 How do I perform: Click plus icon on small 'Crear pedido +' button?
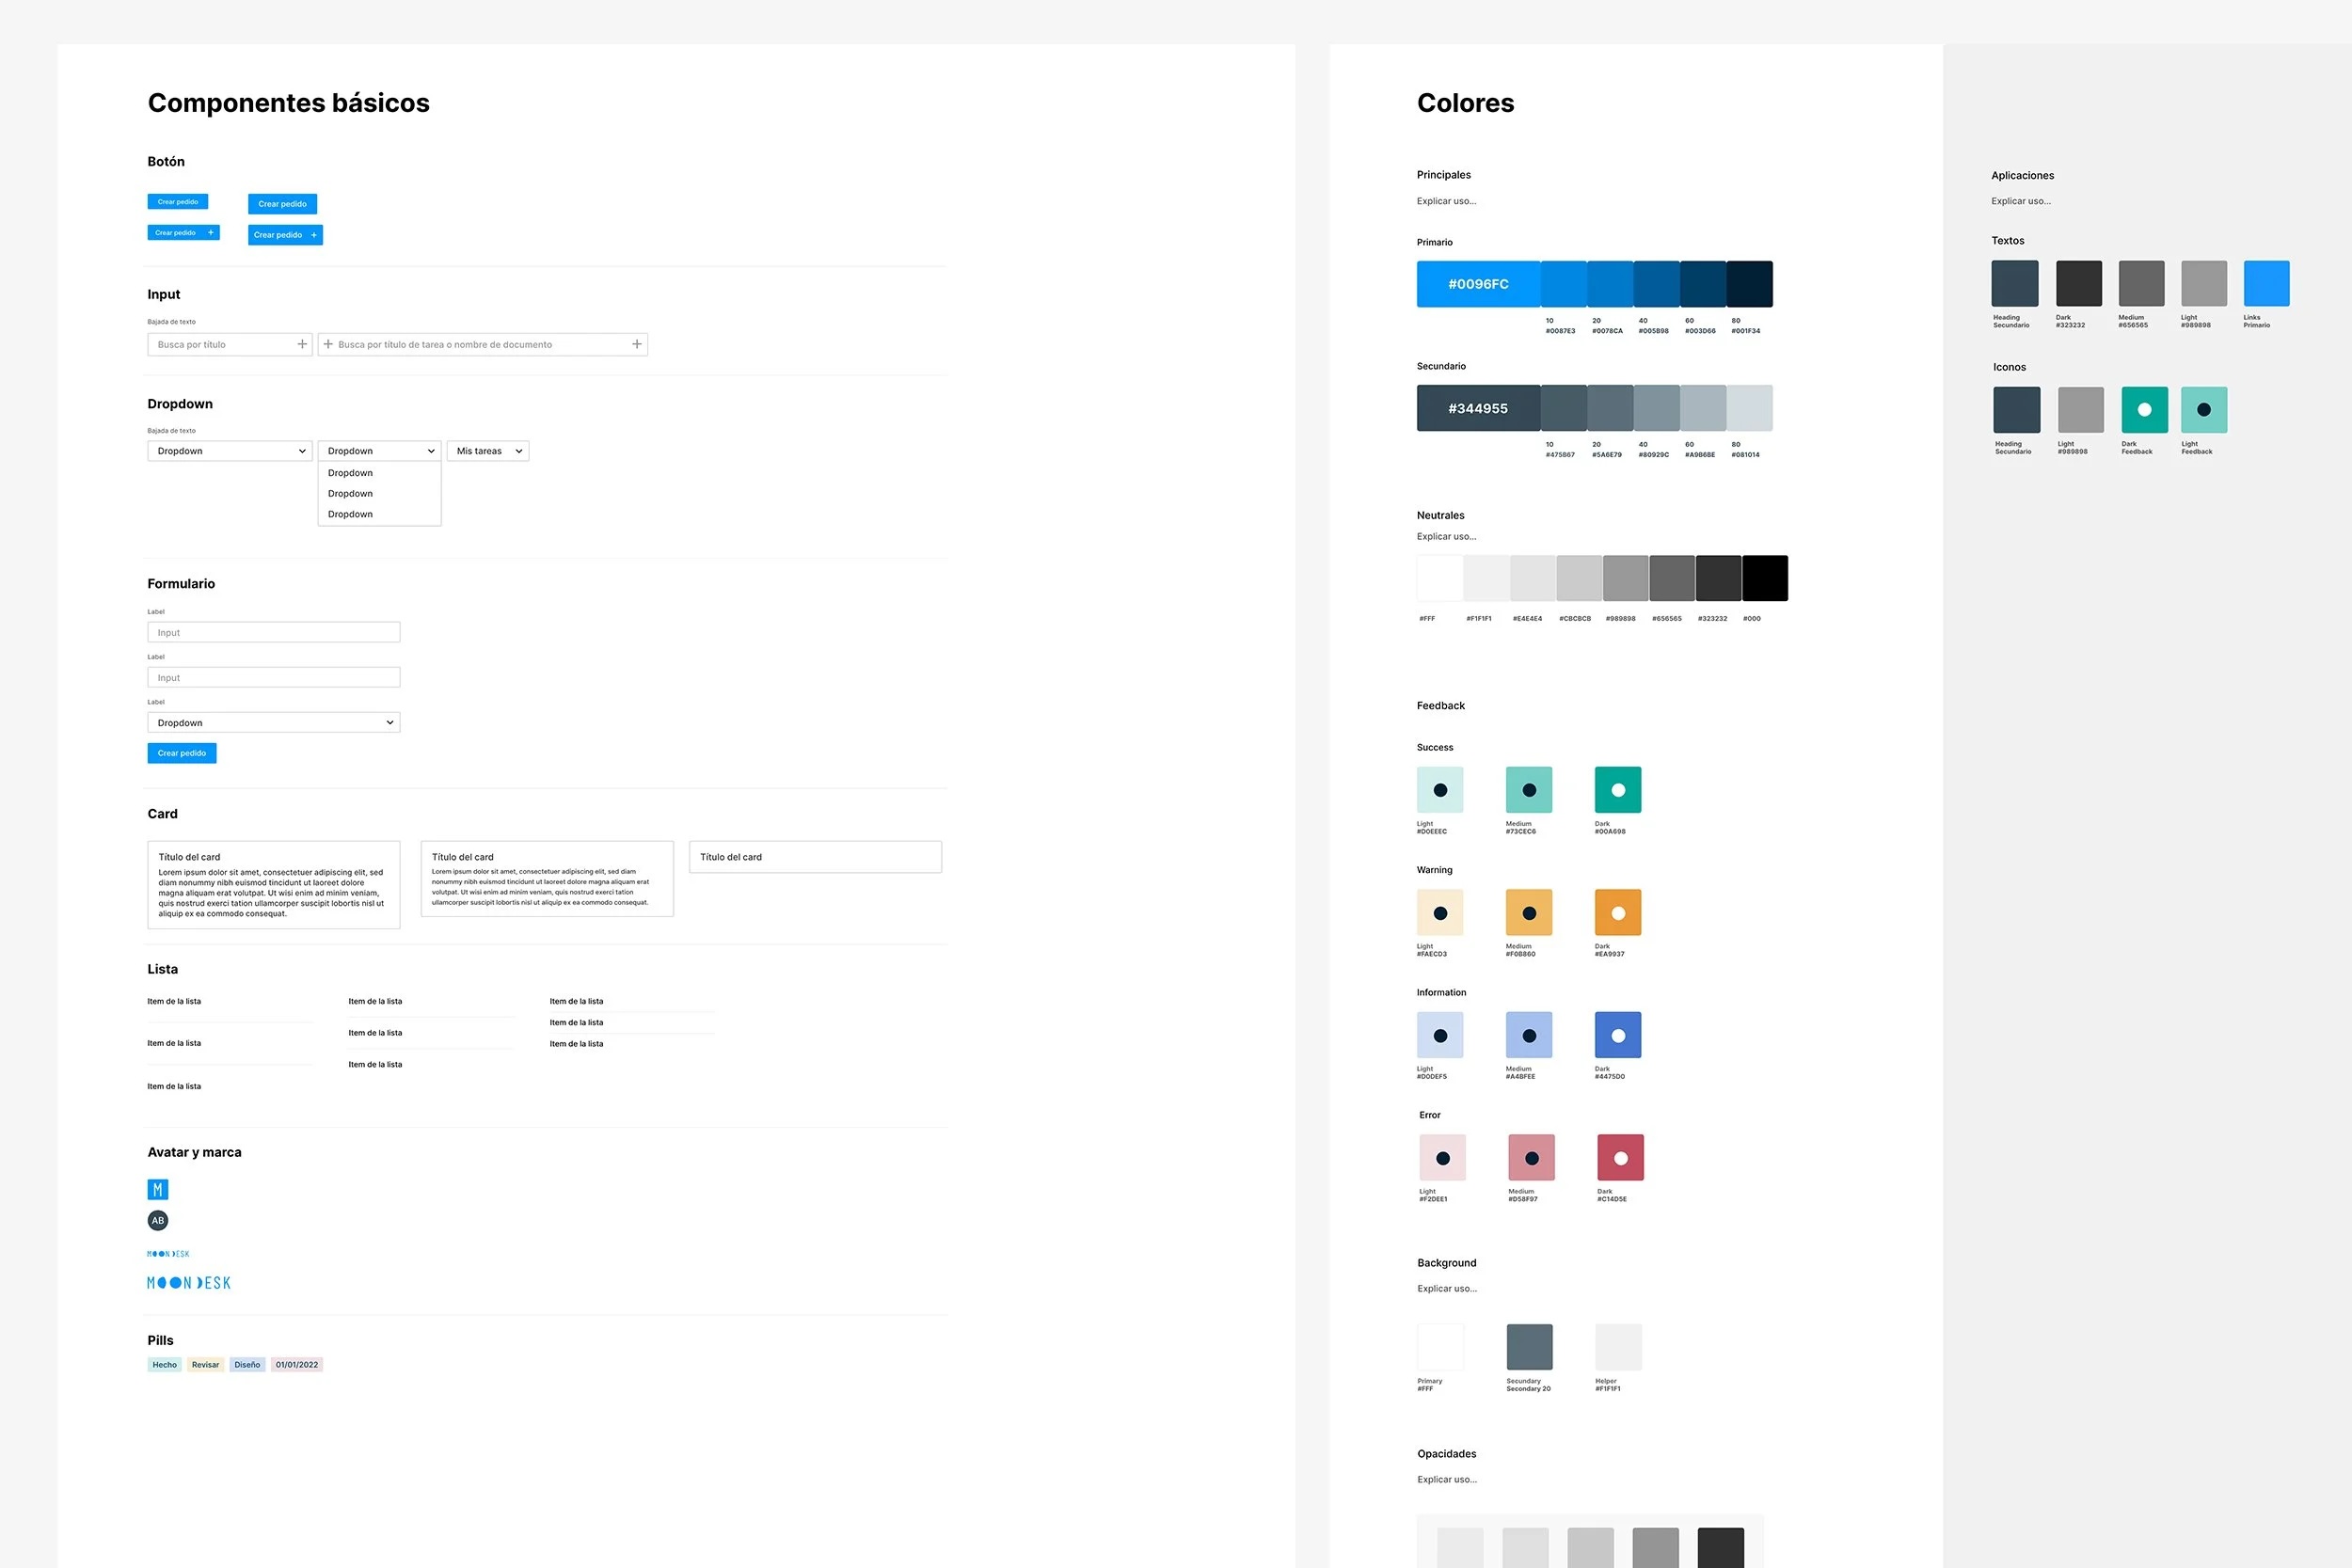210,232
